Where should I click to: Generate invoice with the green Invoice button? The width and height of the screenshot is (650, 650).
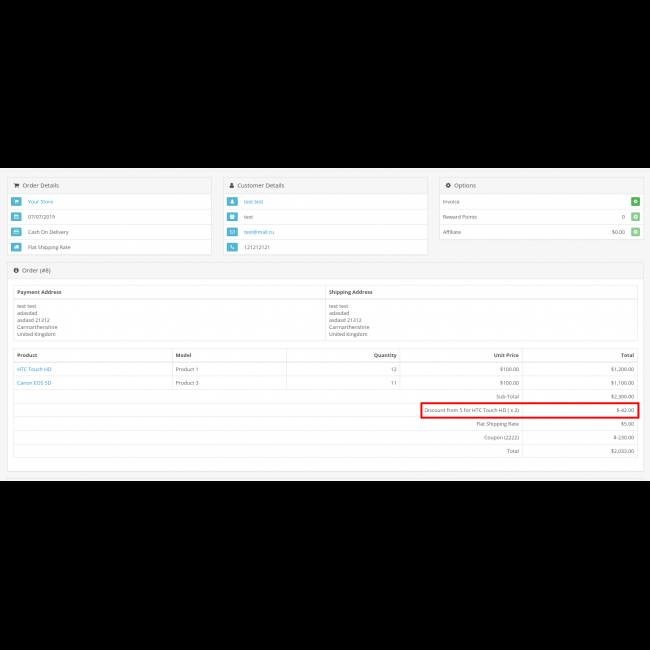[x=635, y=201]
